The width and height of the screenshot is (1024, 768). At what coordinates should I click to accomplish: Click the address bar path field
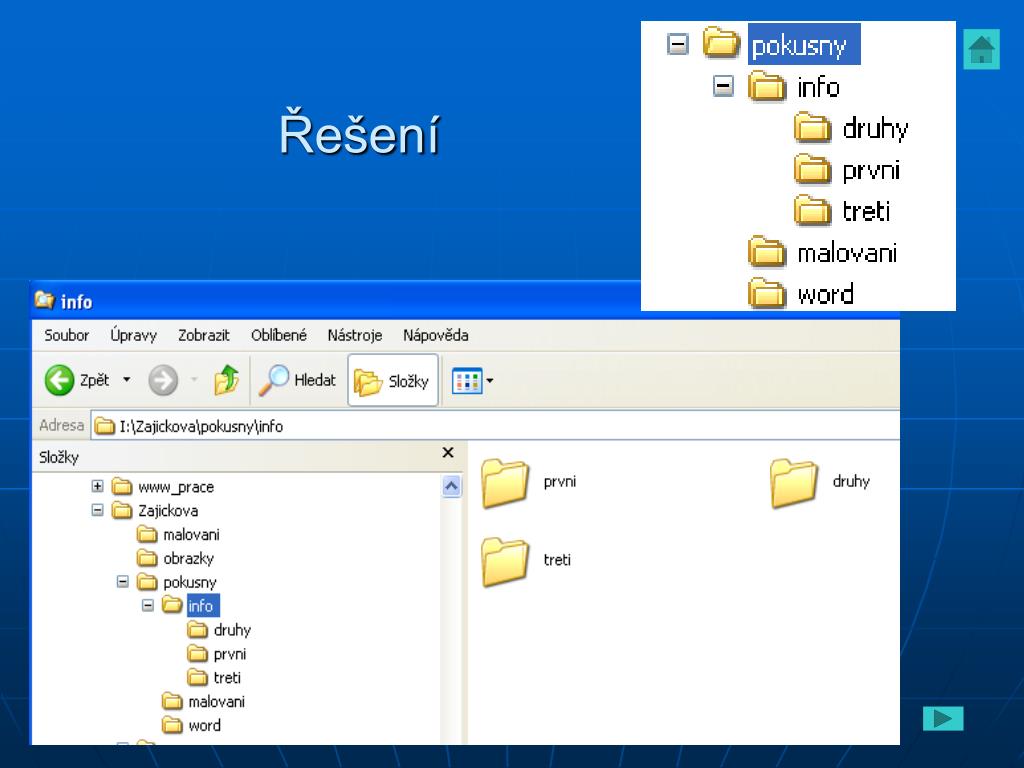[500, 426]
